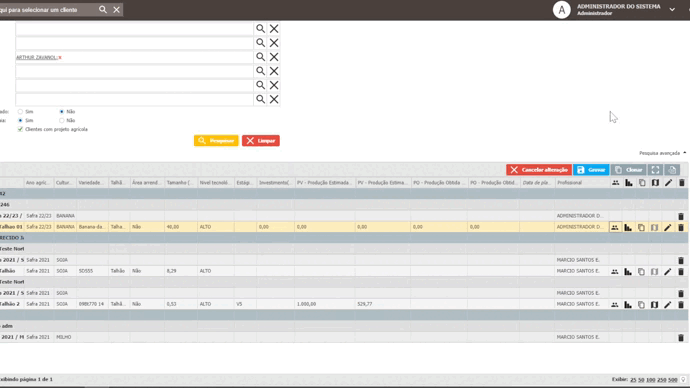
Task: Open people icon on the SD555 row
Action: tap(615, 271)
